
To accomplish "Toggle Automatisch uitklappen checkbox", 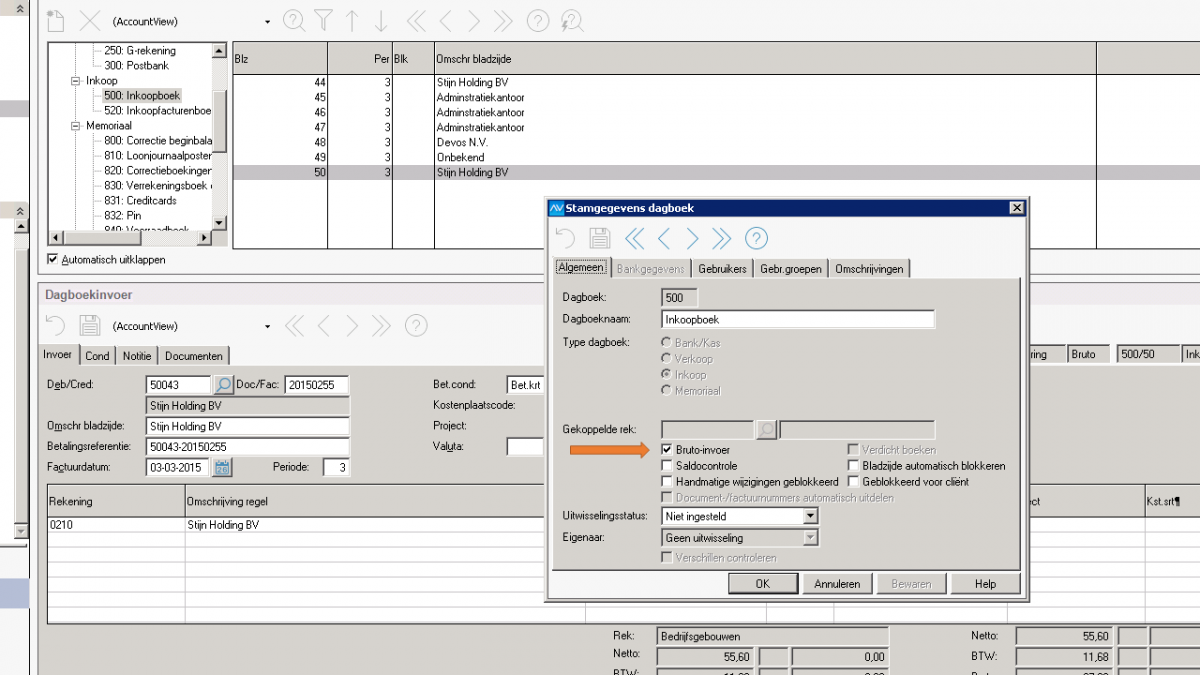I will click(53, 259).
